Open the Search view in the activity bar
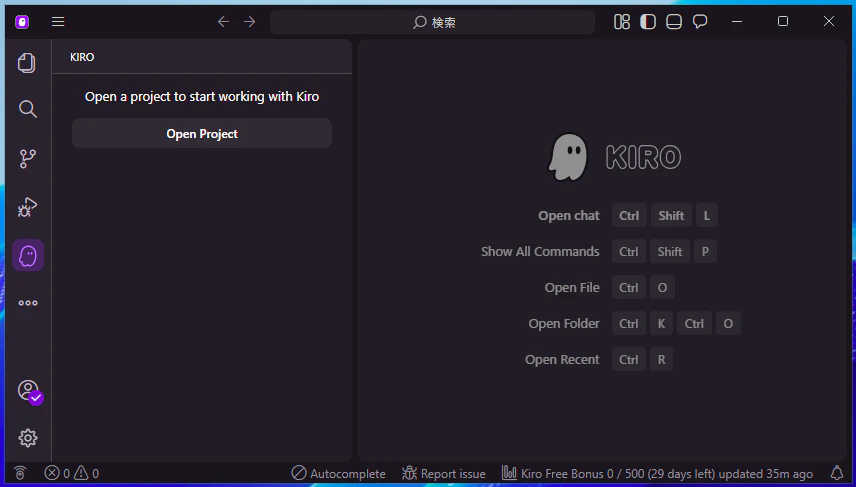 pos(27,109)
